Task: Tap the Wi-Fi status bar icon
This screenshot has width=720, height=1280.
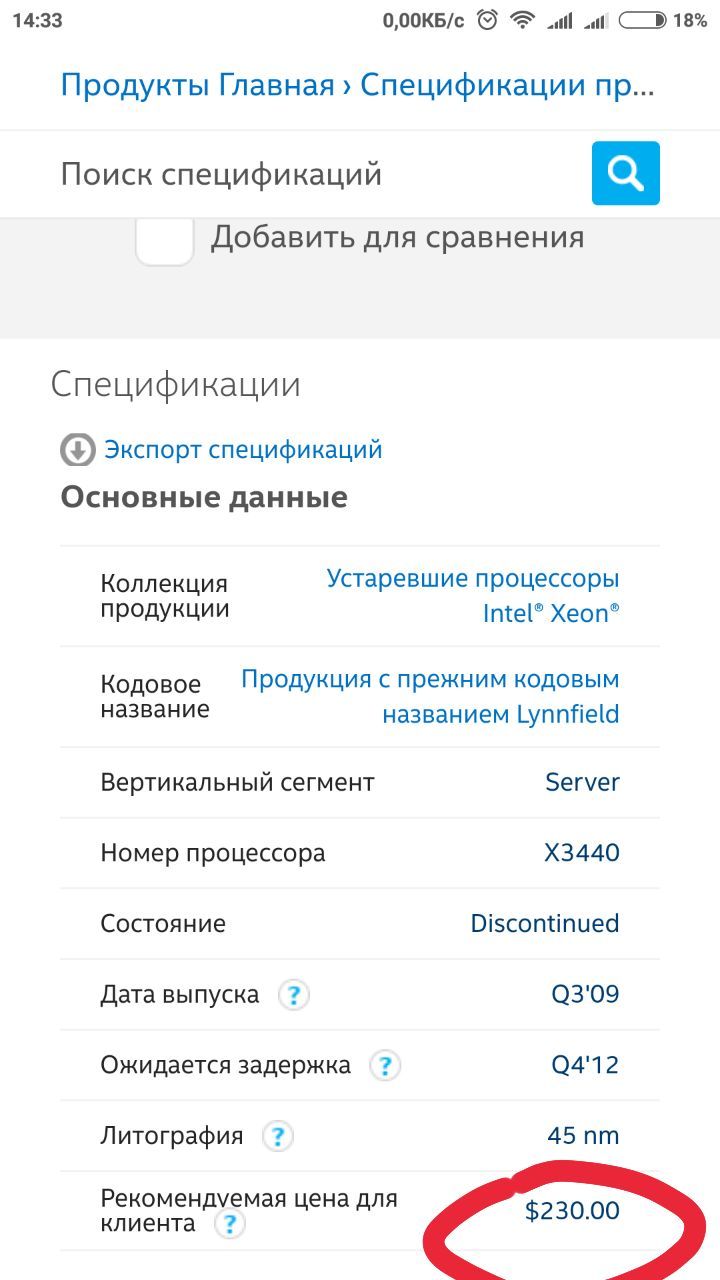Action: (521, 20)
